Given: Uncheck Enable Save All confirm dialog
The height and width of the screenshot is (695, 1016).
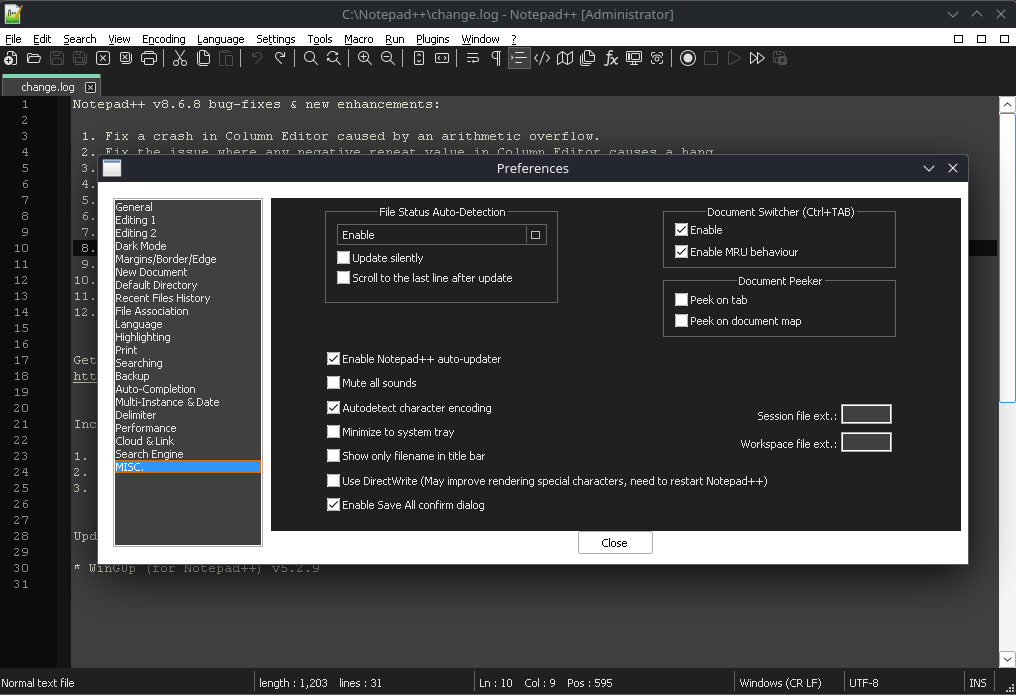Looking at the screenshot, I should (x=333, y=505).
